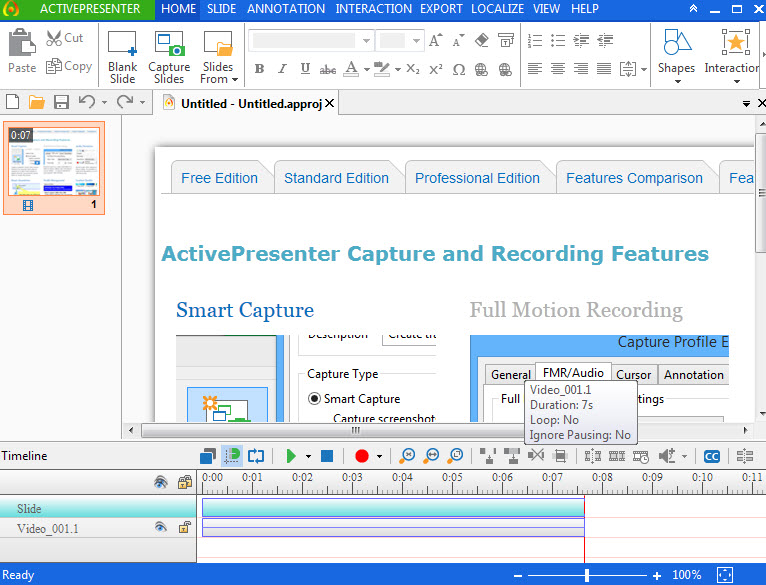This screenshot has width=766, height=585.
Task: Center align the text
Action: tap(558, 68)
